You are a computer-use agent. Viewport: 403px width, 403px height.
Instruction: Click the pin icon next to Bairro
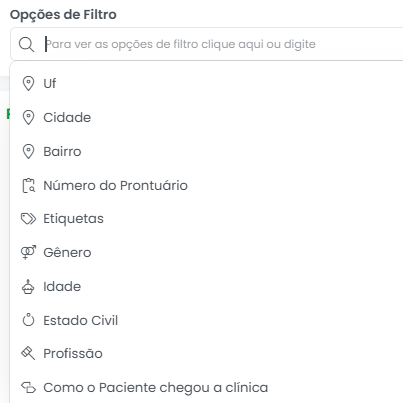[x=28, y=152]
